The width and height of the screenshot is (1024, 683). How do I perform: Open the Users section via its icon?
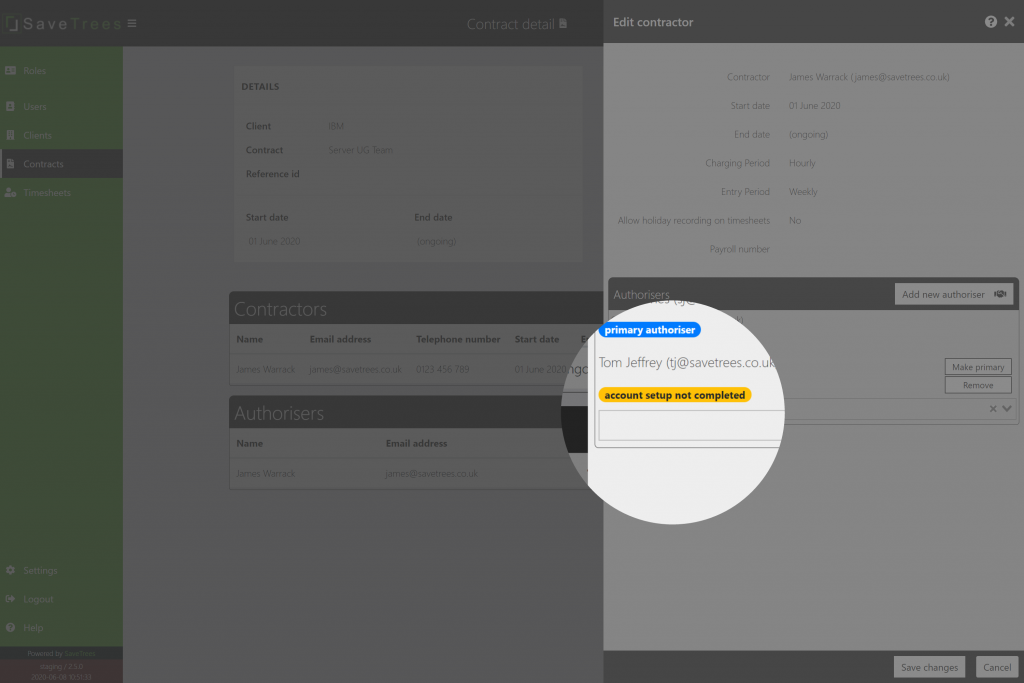10,106
